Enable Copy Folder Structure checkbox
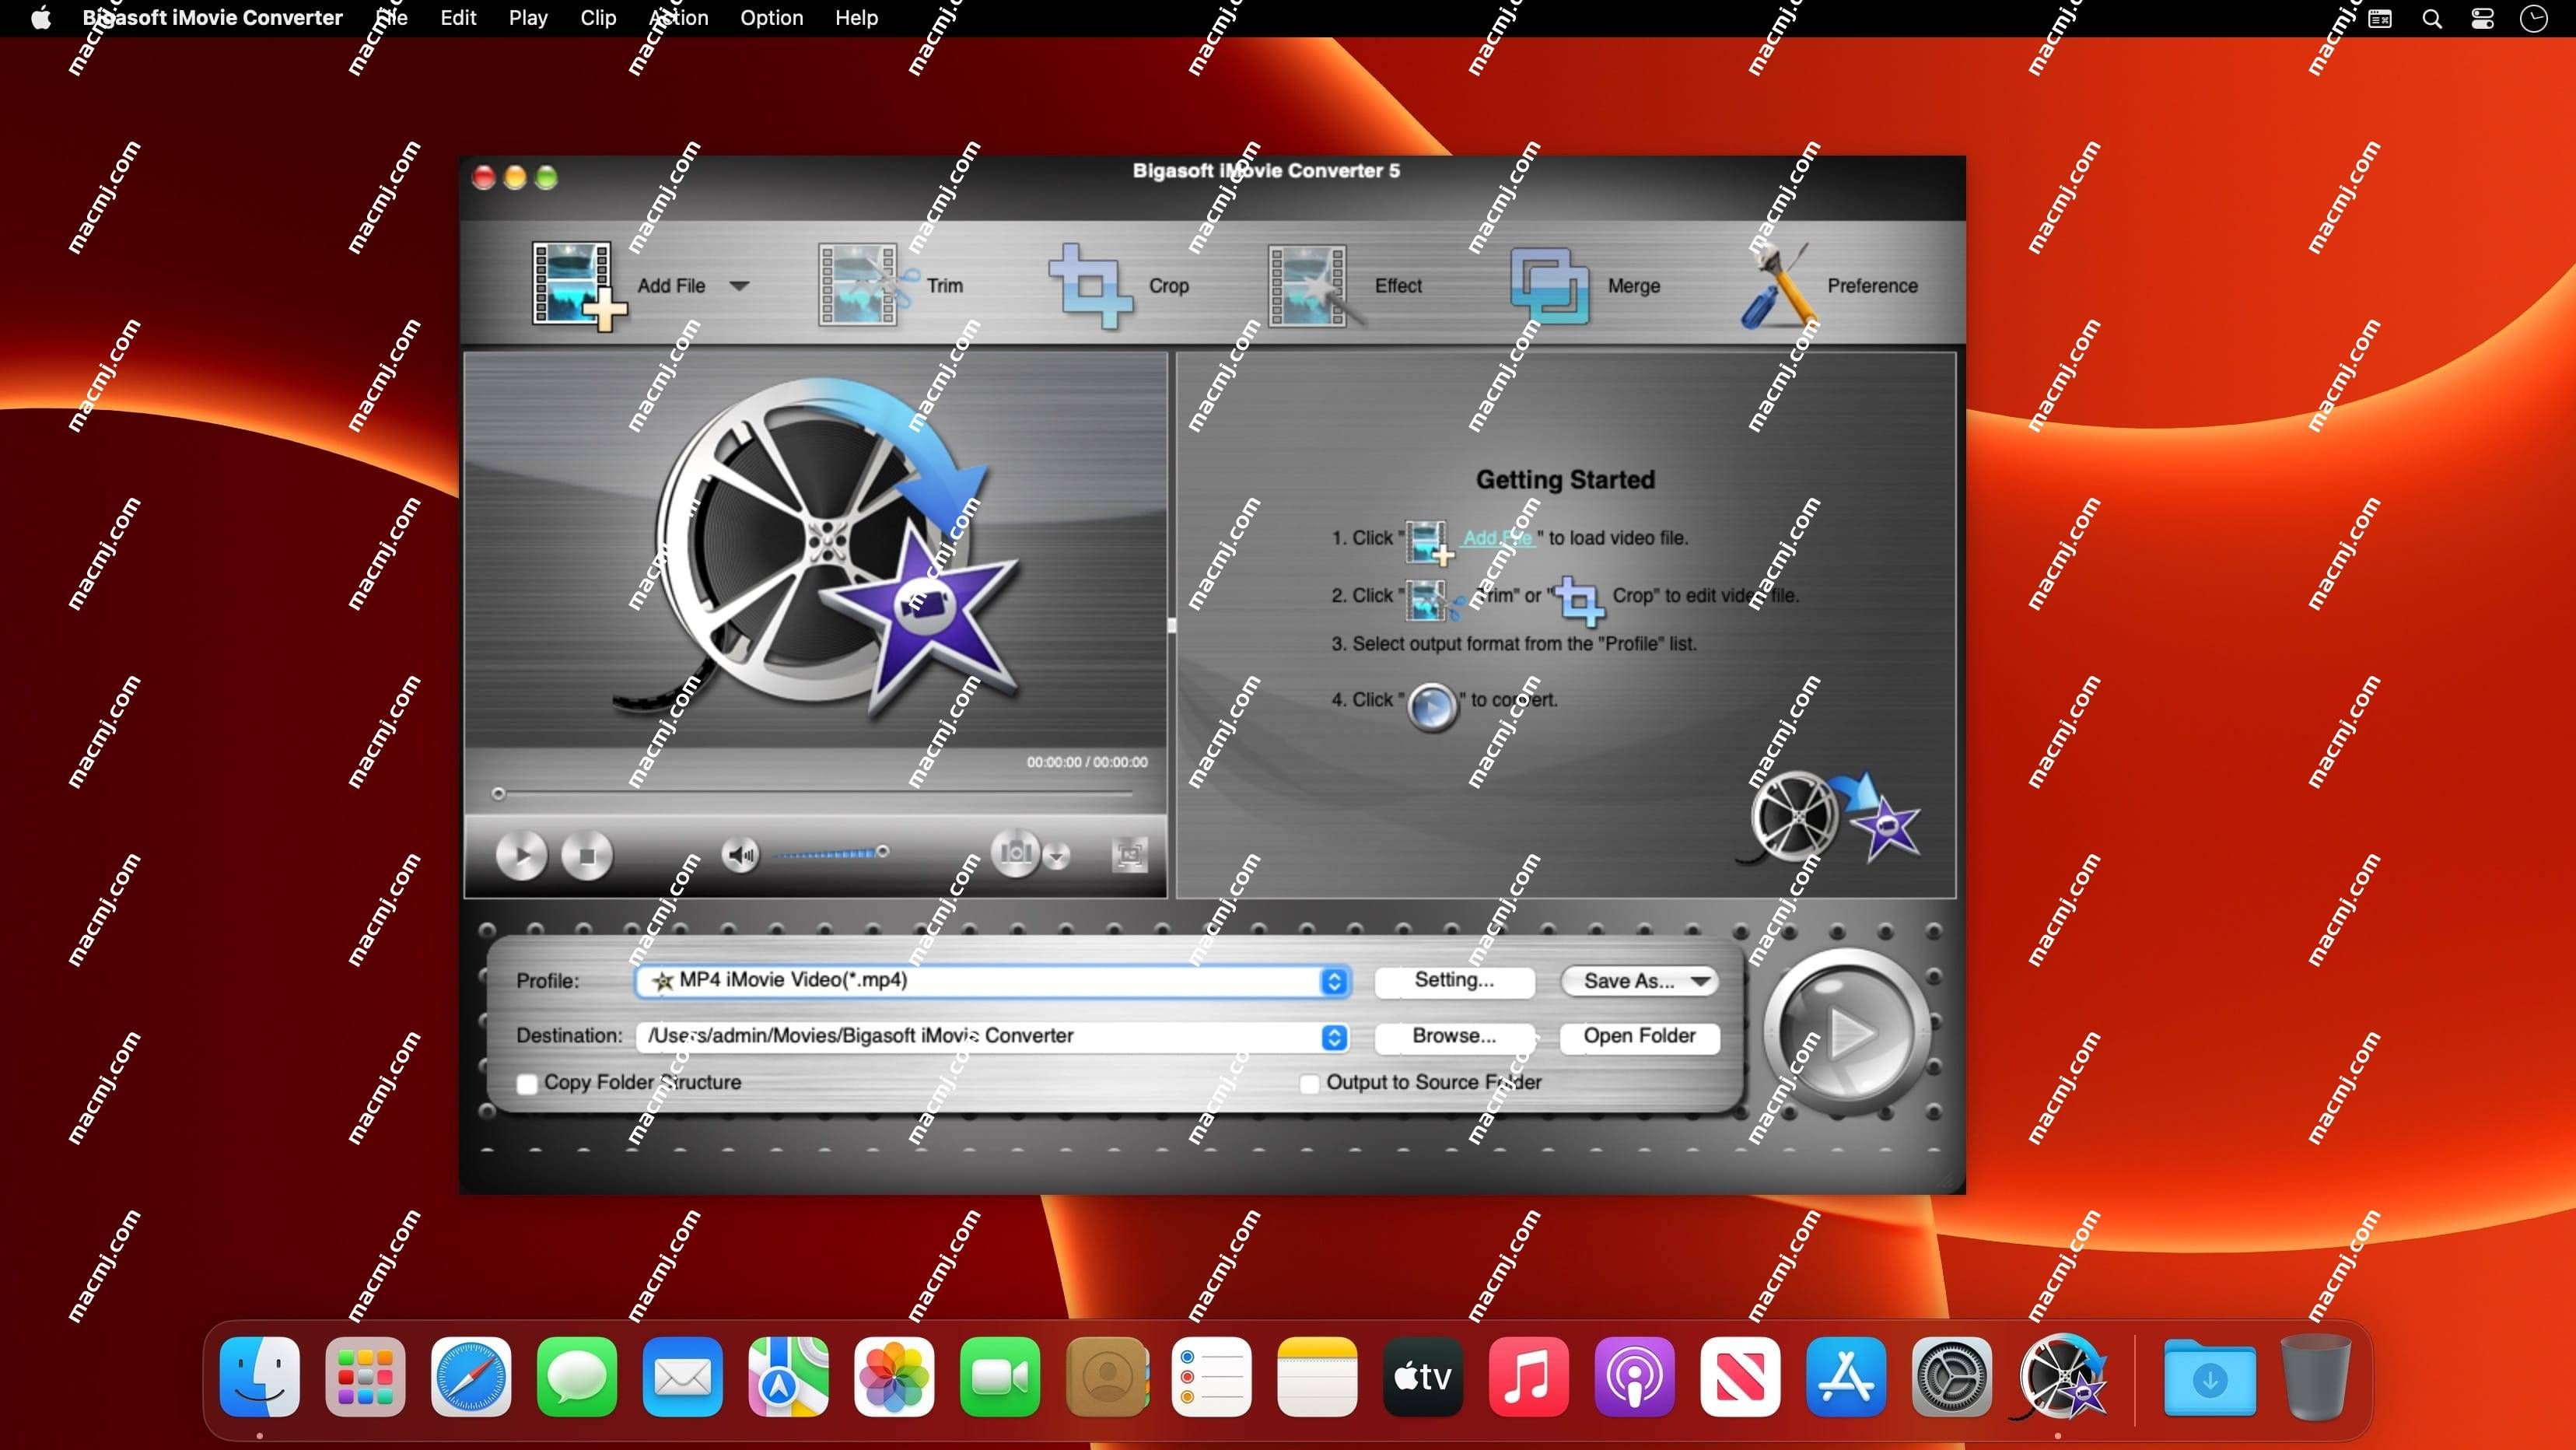The image size is (2576, 1450). [x=527, y=1083]
